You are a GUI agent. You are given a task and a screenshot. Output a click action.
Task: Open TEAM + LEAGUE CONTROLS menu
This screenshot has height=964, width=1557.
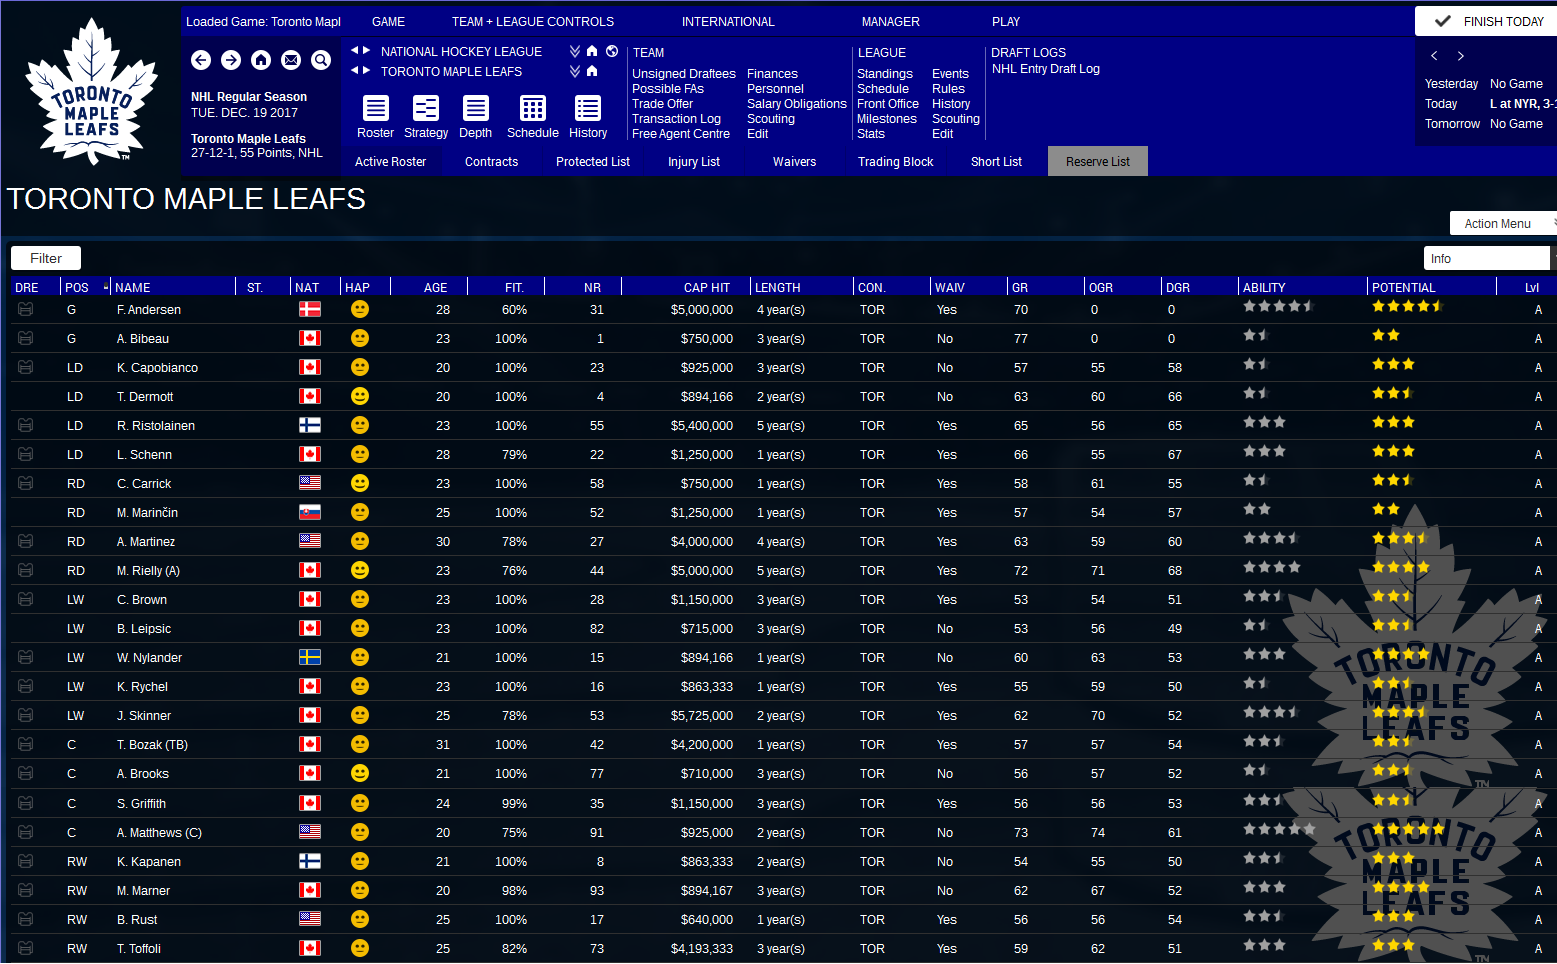pyautogui.click(x=533, y=21)
